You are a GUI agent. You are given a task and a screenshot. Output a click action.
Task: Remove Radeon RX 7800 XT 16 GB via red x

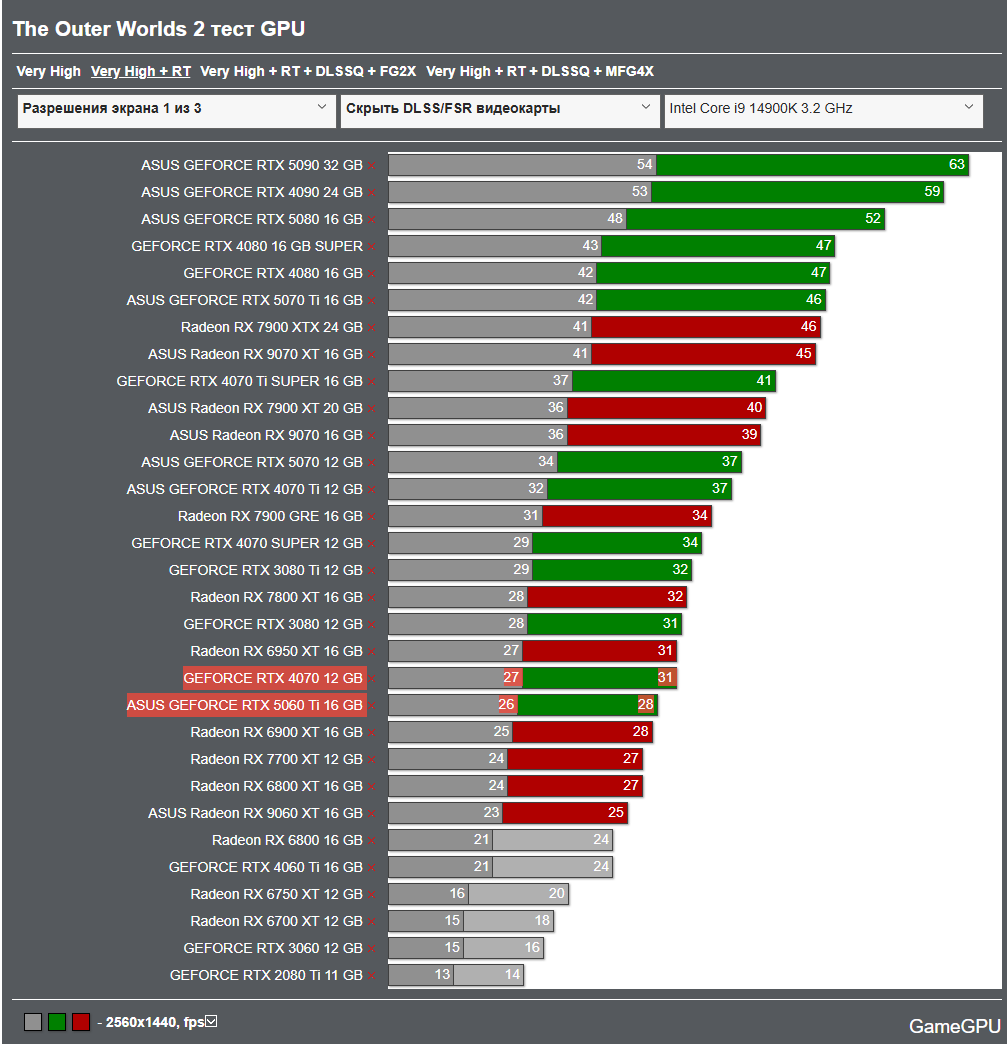tap(372, 598)
